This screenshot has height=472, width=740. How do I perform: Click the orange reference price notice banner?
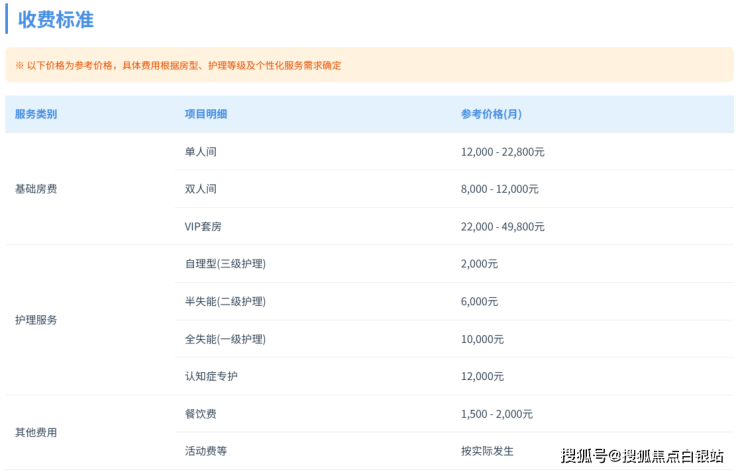coord(369,65)
